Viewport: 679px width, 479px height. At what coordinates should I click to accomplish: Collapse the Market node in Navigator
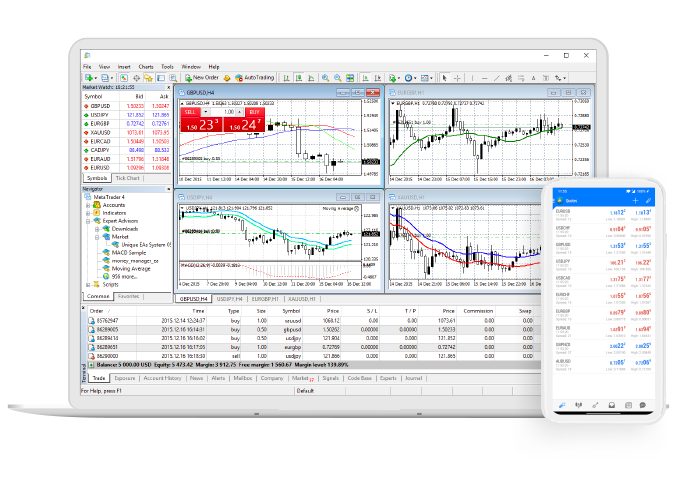[x=97, y=237]
